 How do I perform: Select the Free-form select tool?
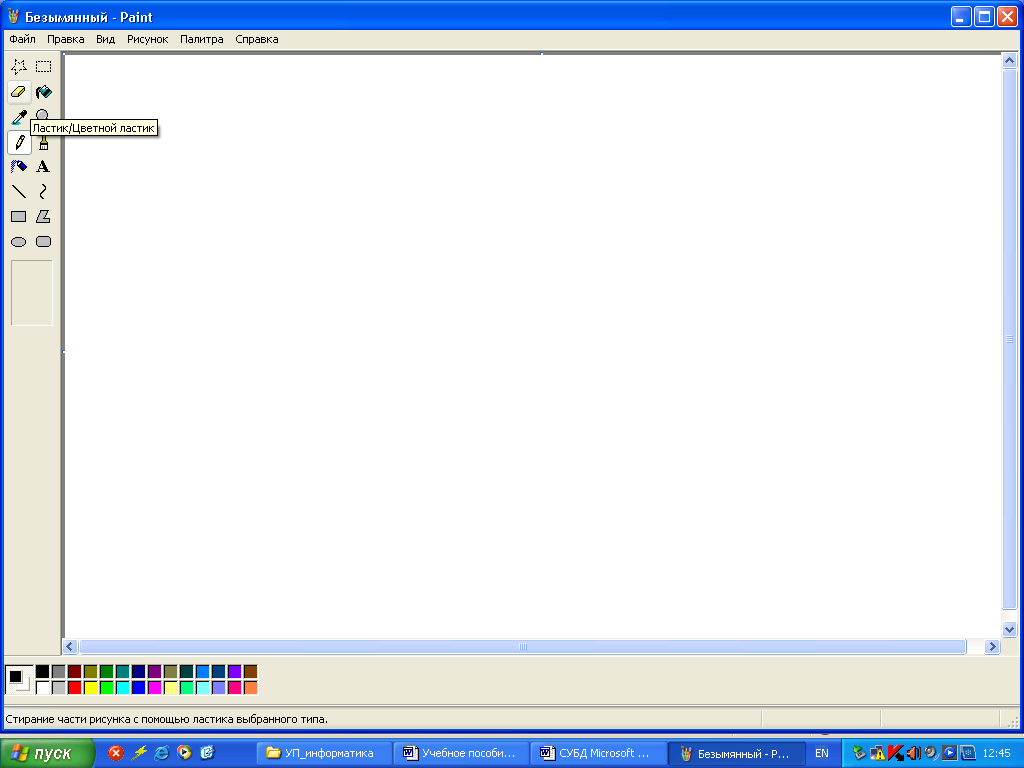[19, 67]
